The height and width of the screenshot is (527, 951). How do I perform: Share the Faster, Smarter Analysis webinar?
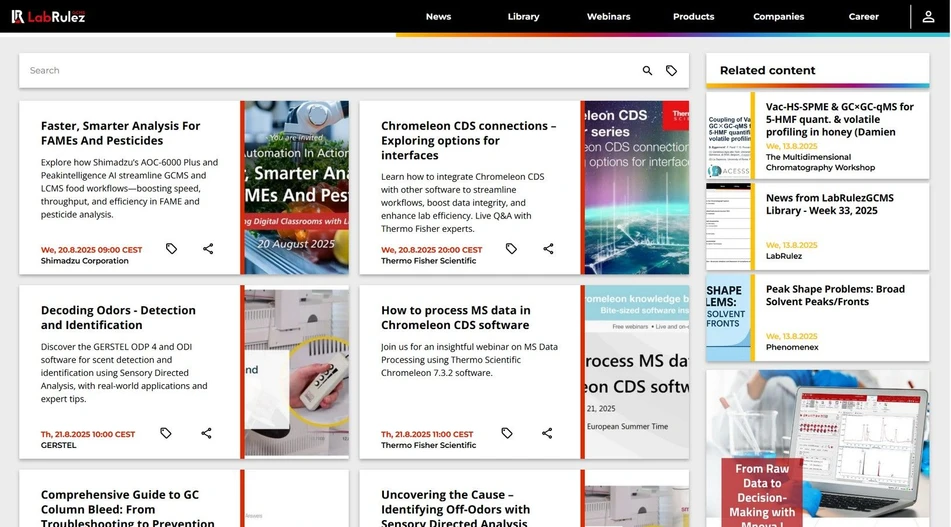tap(208, 249)
